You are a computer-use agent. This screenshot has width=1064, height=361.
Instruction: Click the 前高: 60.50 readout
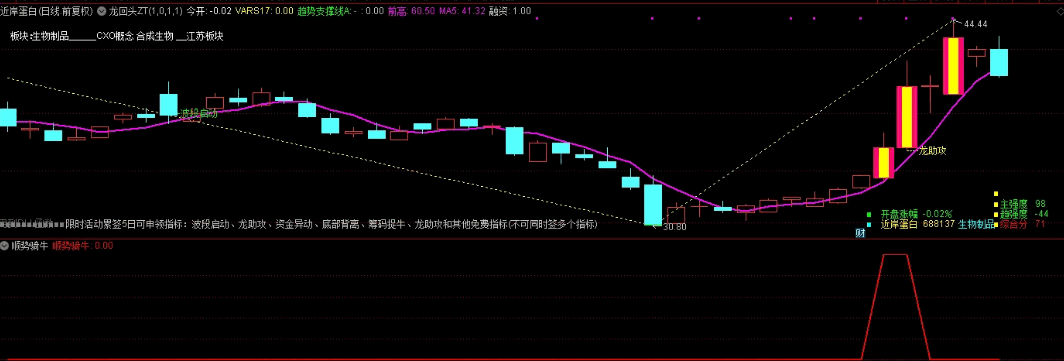click(411, 11)
